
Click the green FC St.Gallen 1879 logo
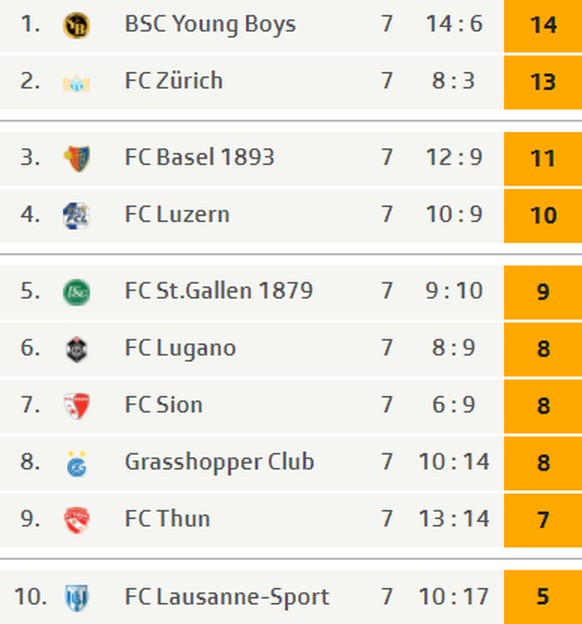pyautogui.click(x=76, y=292)
